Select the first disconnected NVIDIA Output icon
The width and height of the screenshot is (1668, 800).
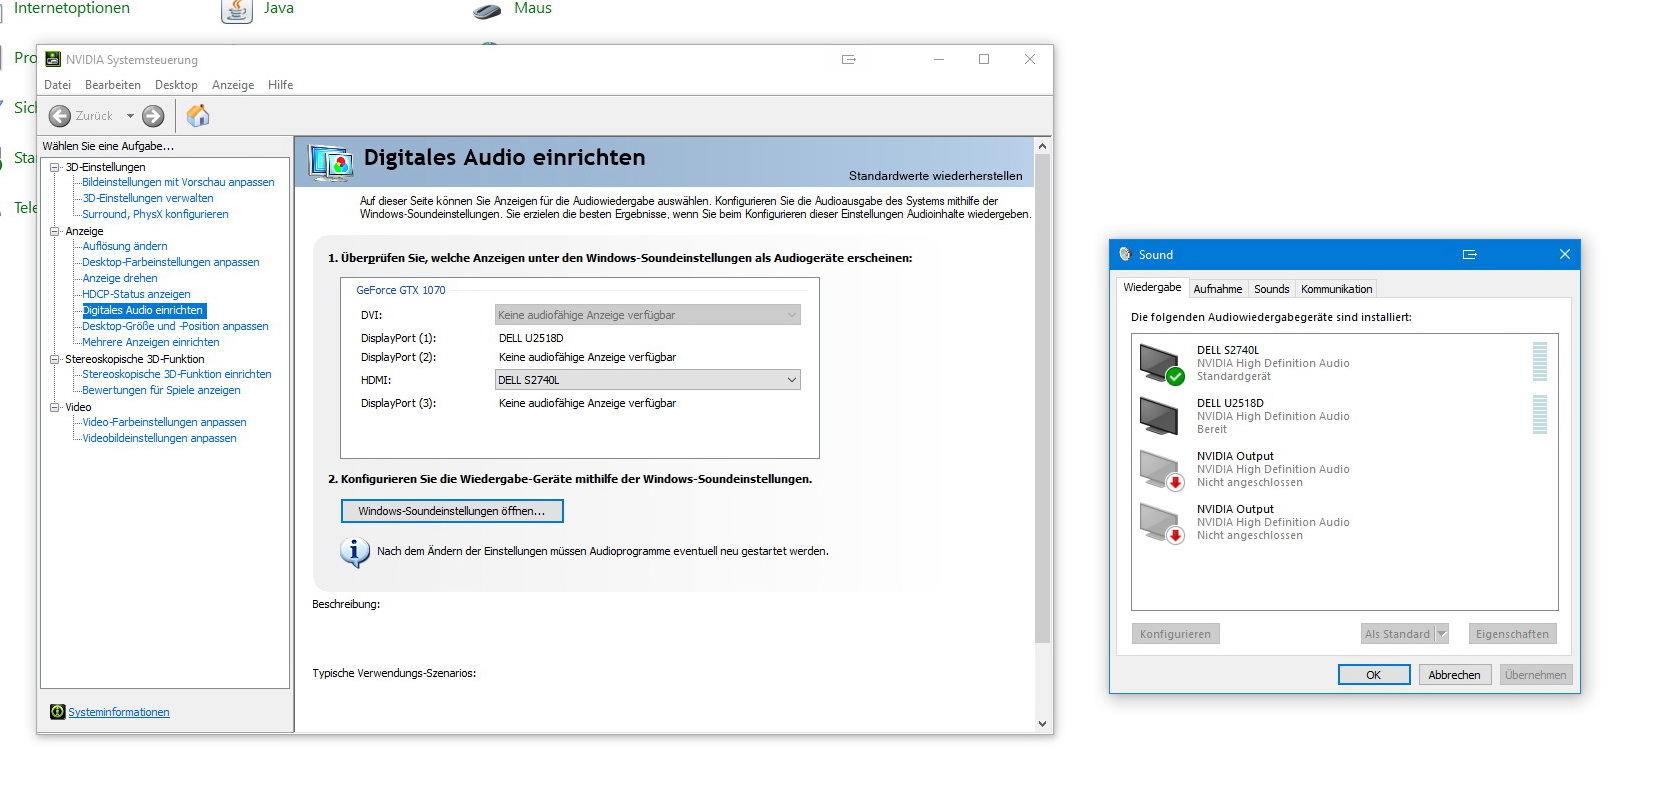(1161, 470)
